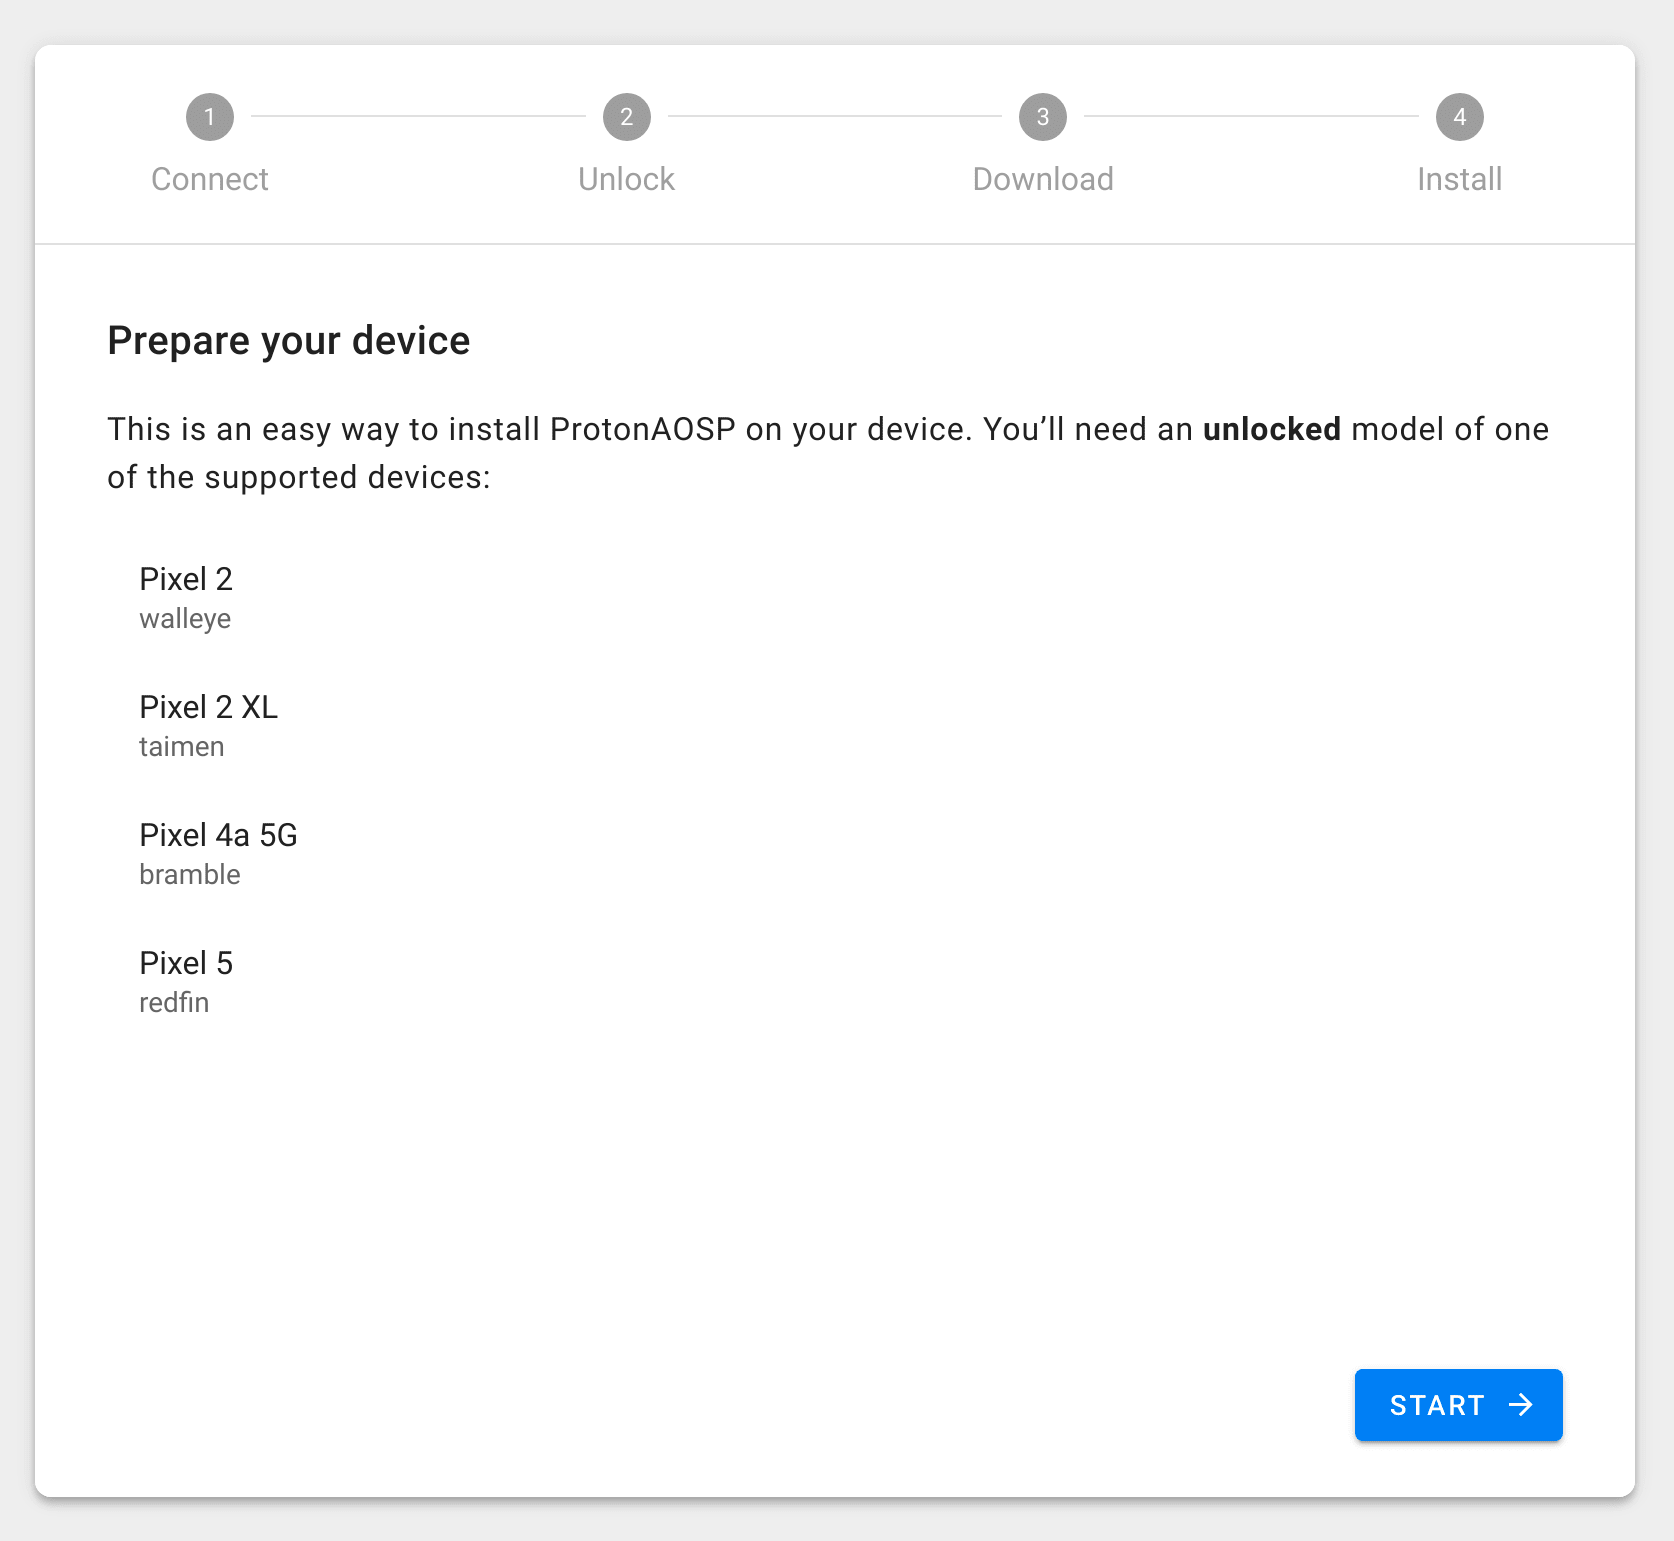Click the step 4 circle icon
Image resolution: width=1674 pixels, height=1541 pixels.
[x=1459, y=116]
